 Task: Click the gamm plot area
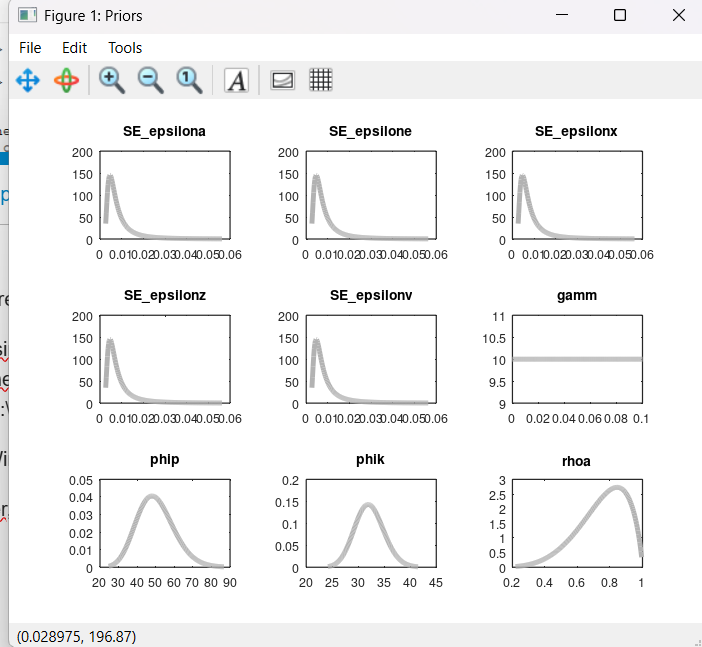point(576,360)
